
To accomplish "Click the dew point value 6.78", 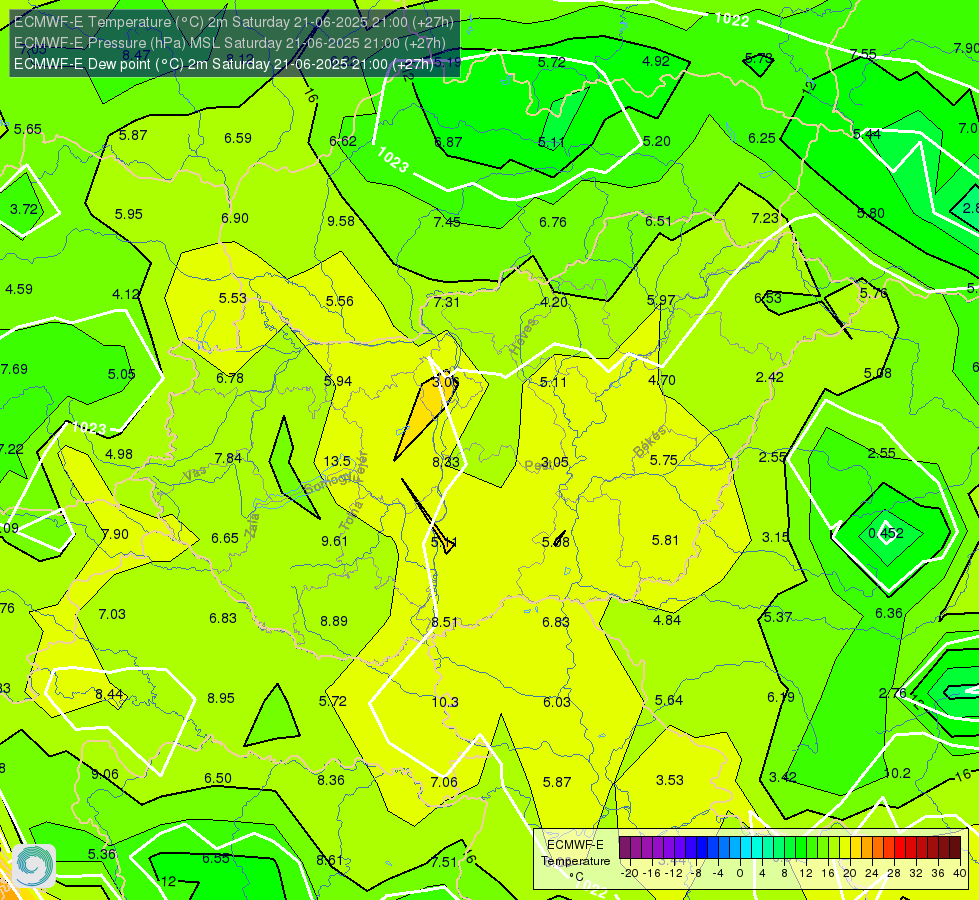I will pyautogui.click(x=230, y=378).
